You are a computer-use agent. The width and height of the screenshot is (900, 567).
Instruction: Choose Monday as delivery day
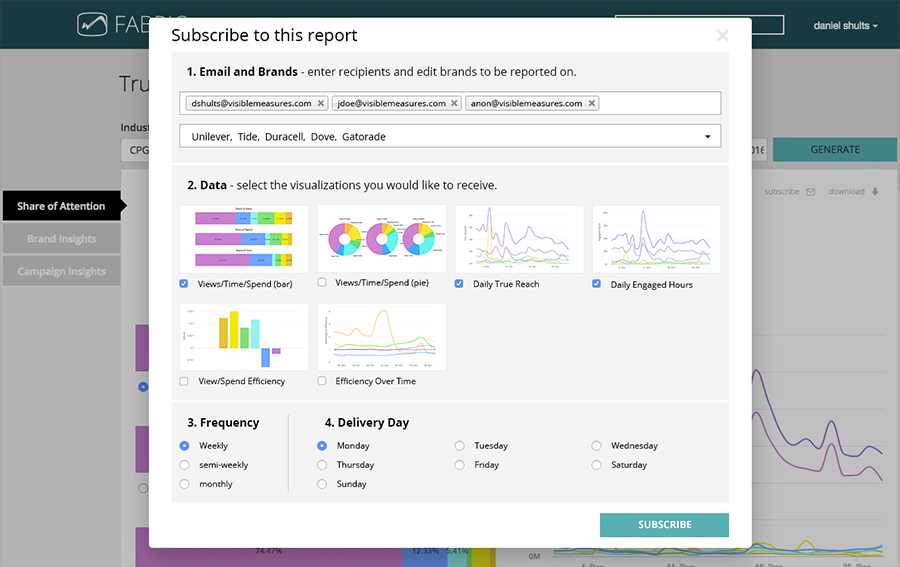(322, 445)
